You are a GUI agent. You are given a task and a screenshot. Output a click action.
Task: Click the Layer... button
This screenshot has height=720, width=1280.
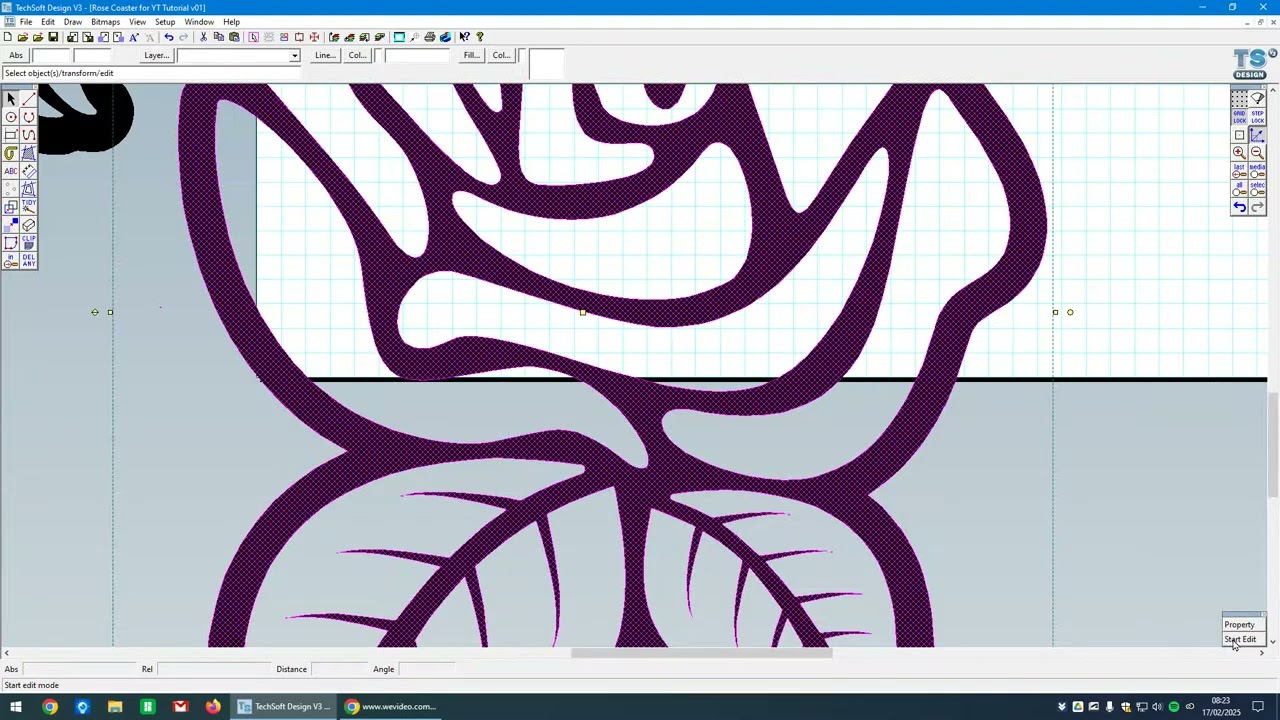(x=156, y=56)
